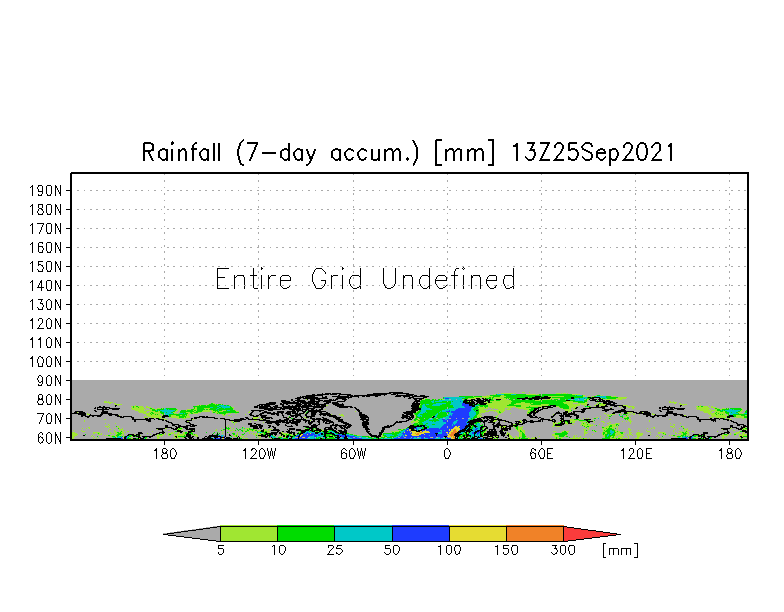Click the y-axis label '120N'
The image size is (784, 612).
(x=46, y=324)
